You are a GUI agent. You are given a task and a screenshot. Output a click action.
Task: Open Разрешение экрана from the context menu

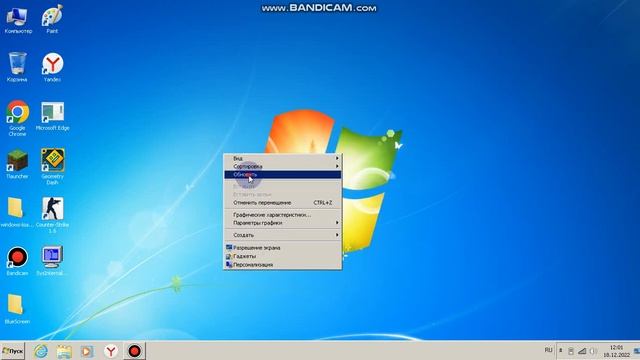(x=282, y=248)
